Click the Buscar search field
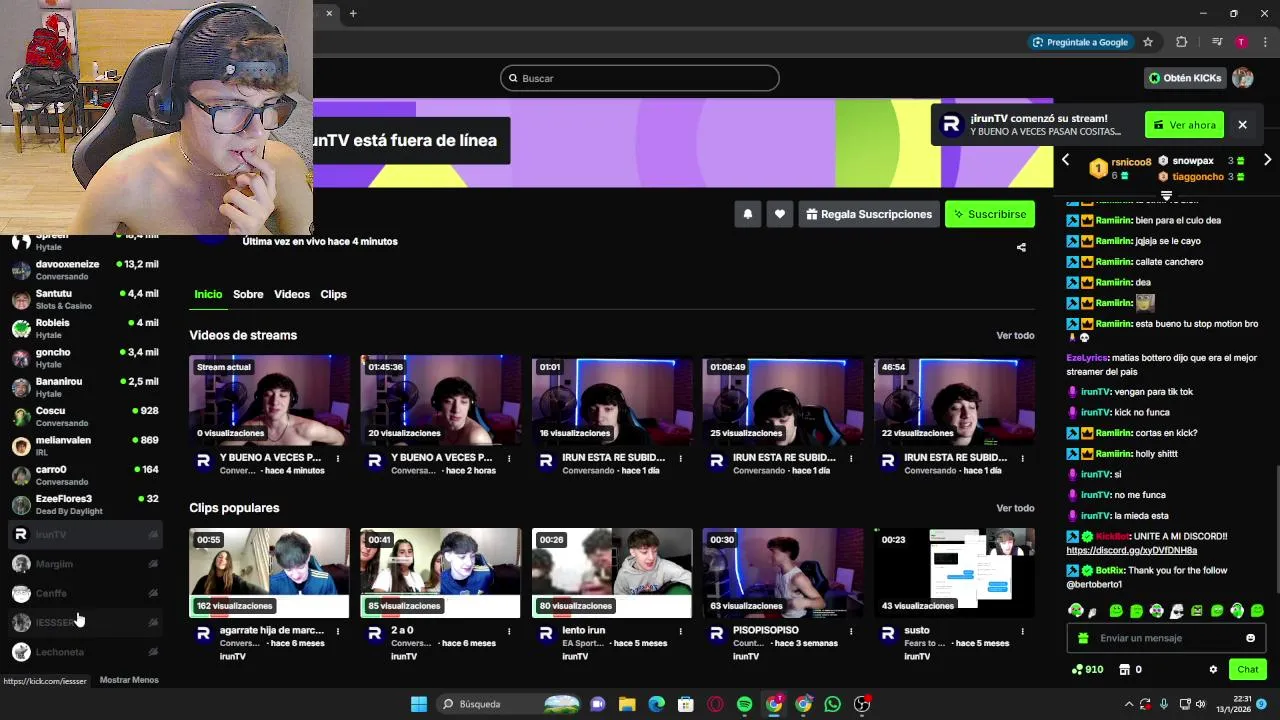This screenshot has height=720, width=1280. coord(640,78)
